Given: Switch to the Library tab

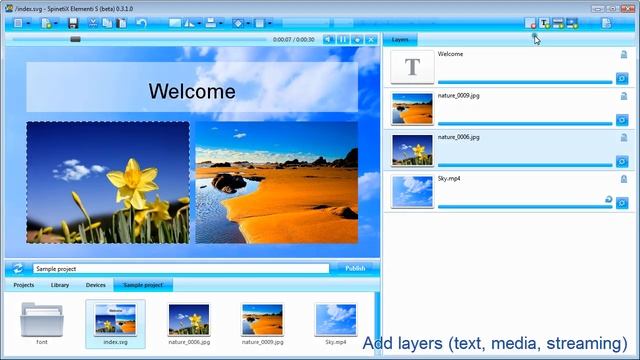Looking at the screenshot, I should (x=60, y=285).
